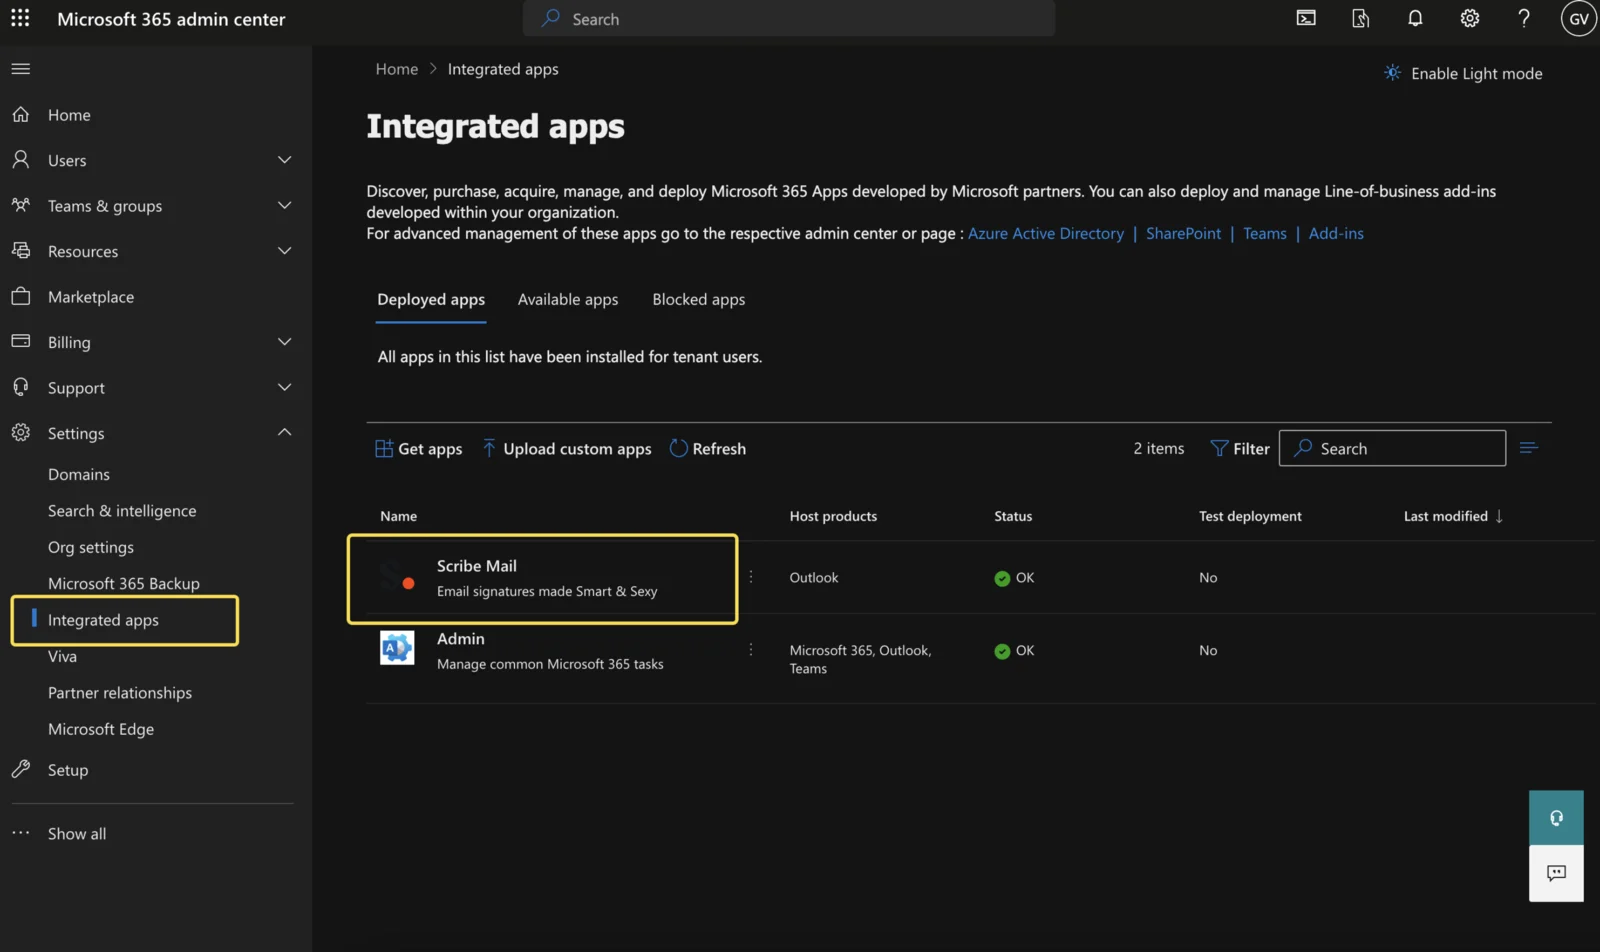This screenshot has width=1600, height=952.
Task: Click the Billing card icon in sidebar
Action: click(x=21, y=341)
